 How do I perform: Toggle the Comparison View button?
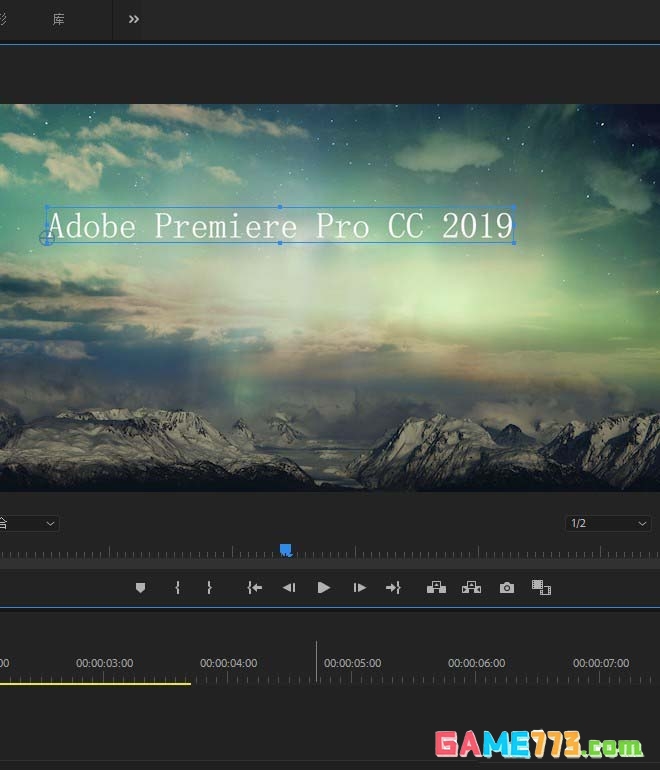click(541, 587)
